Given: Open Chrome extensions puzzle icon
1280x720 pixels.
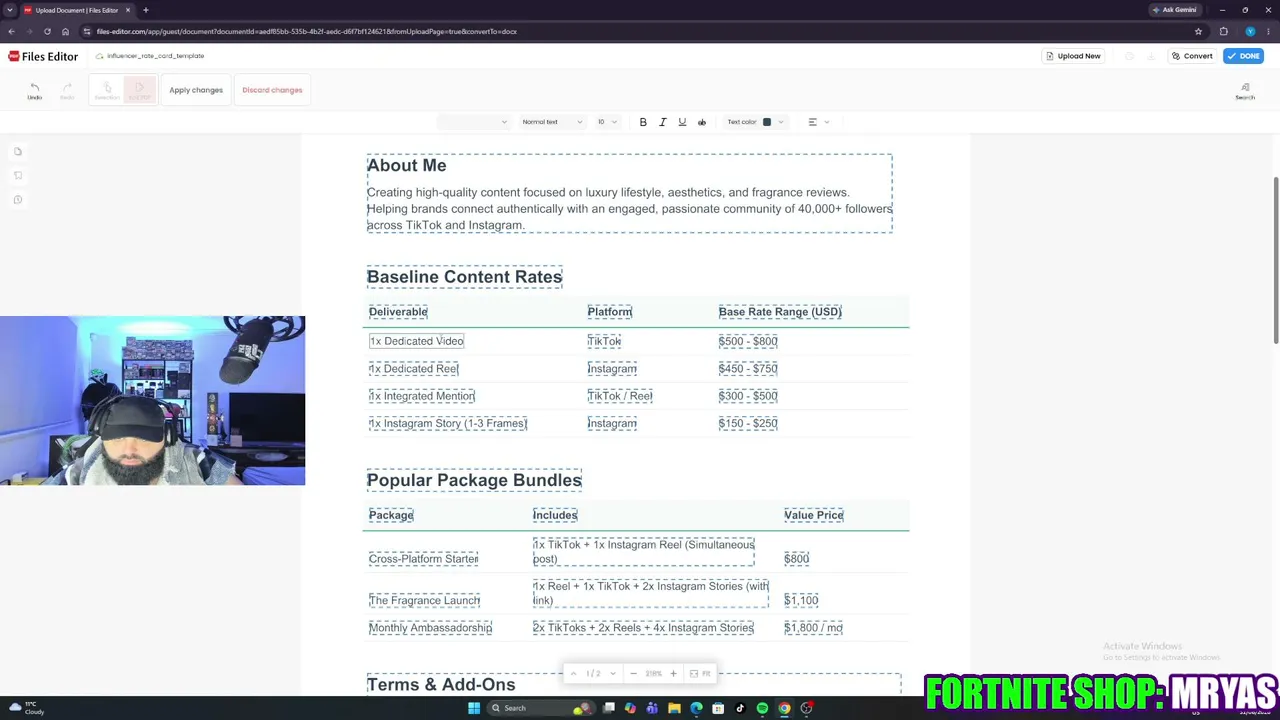Looking at the screenshot, I should pos(1223,31).
